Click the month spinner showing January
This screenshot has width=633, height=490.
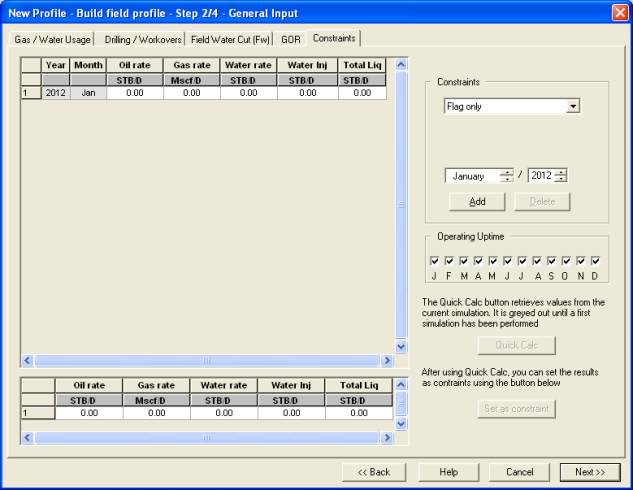pos(480,175)
